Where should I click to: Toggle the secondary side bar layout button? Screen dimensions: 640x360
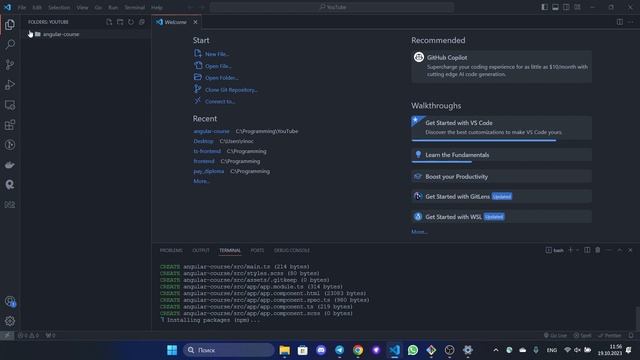tap(566, 7)
